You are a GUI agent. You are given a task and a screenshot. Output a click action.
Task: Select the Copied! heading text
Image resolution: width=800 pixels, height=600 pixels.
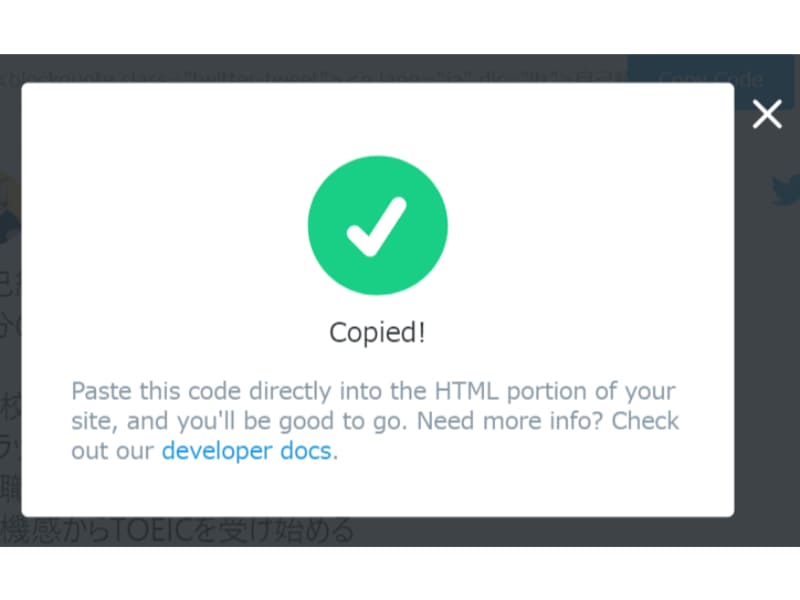pos(377,333)
